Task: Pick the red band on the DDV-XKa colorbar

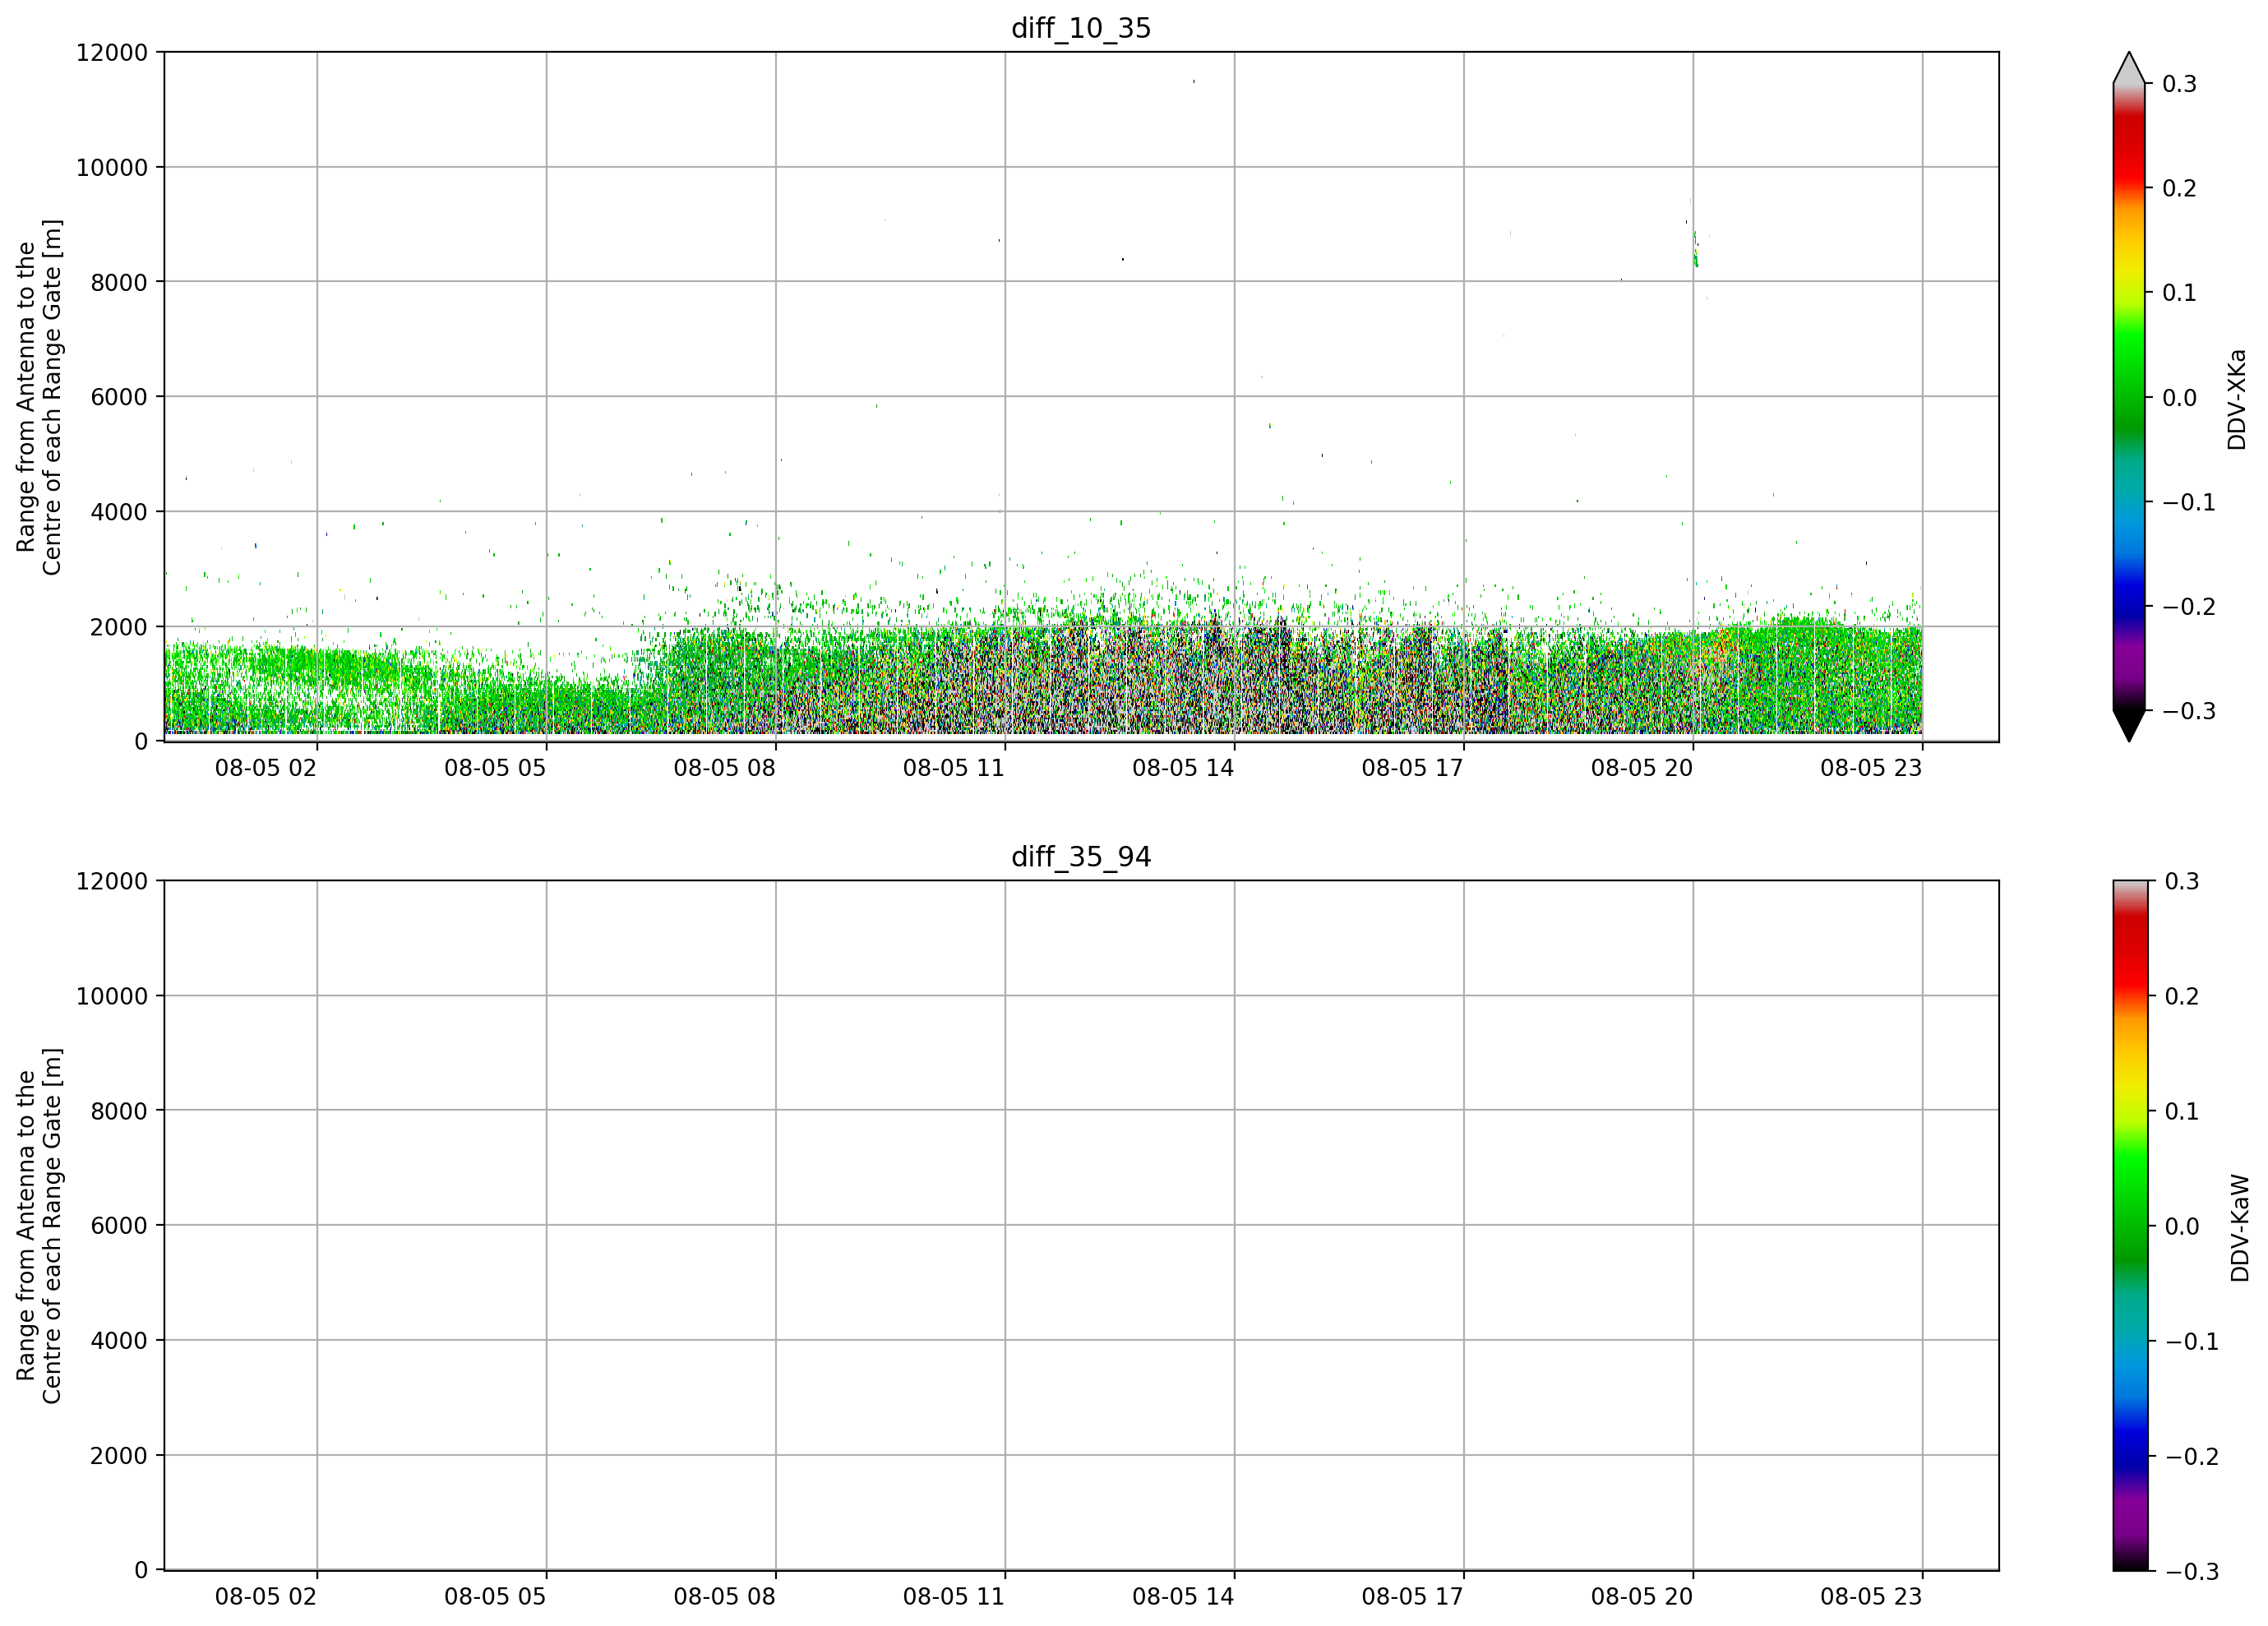Action: 2129,150
